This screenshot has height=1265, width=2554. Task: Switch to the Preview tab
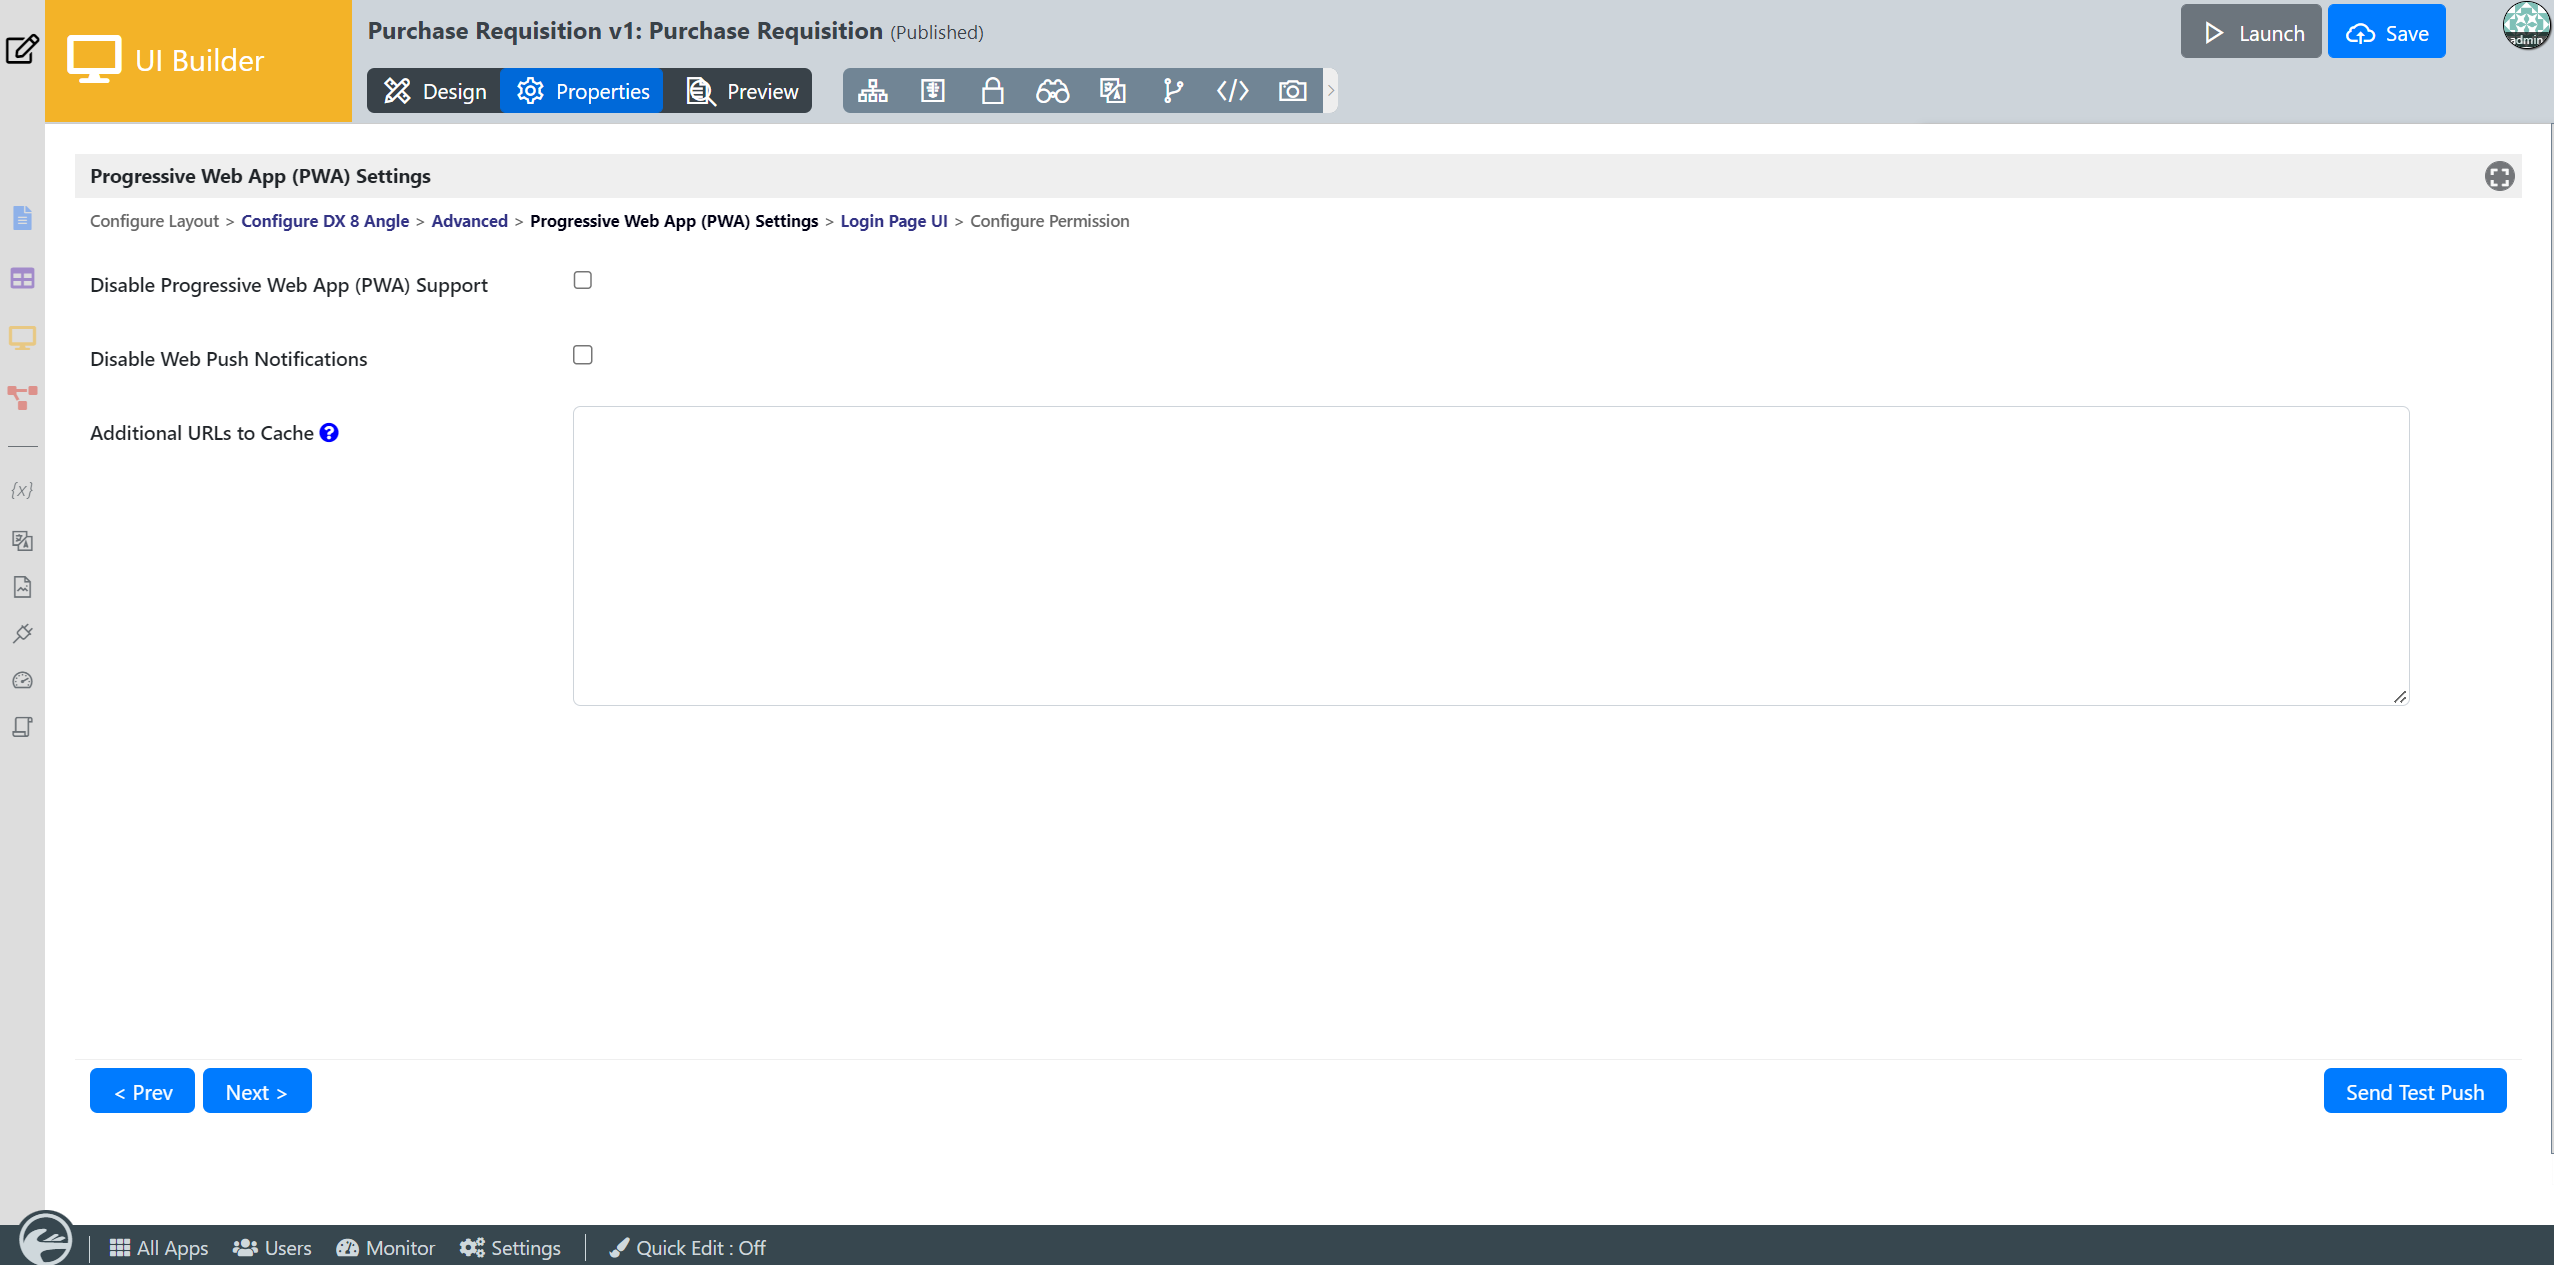click(742, 91)
